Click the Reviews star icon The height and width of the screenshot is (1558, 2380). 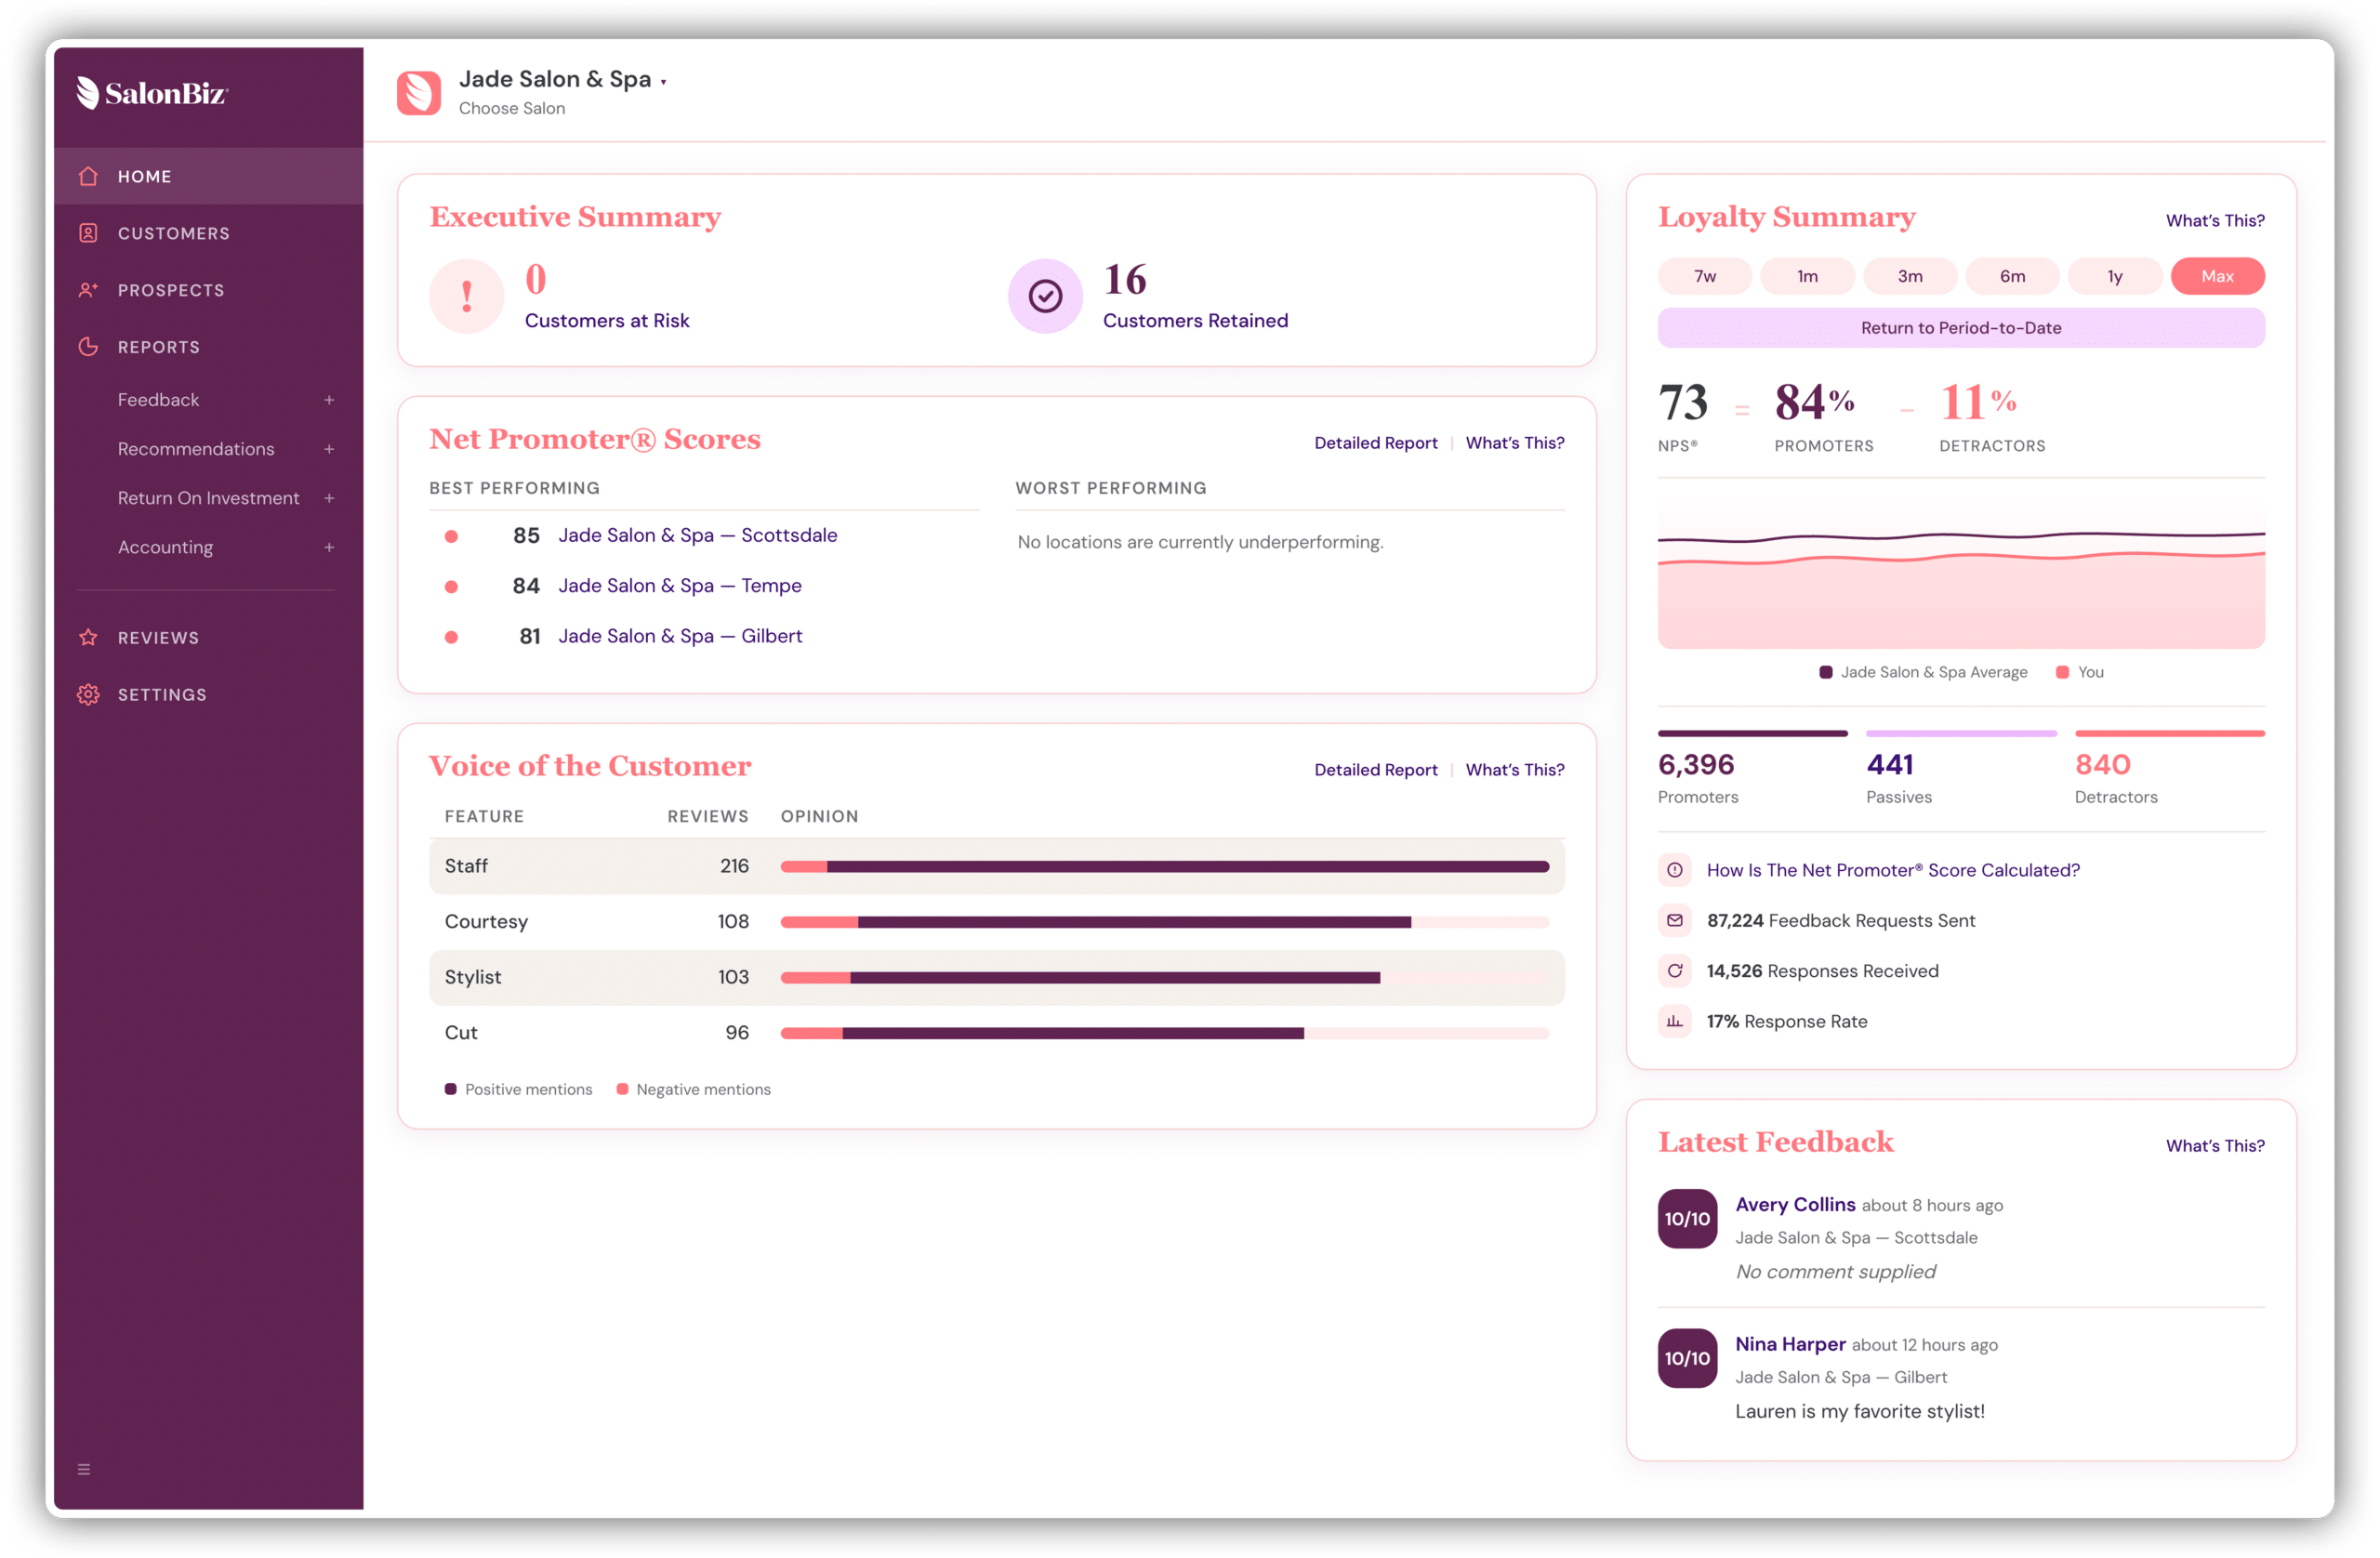pyautogui.click(x=88, y=638)
